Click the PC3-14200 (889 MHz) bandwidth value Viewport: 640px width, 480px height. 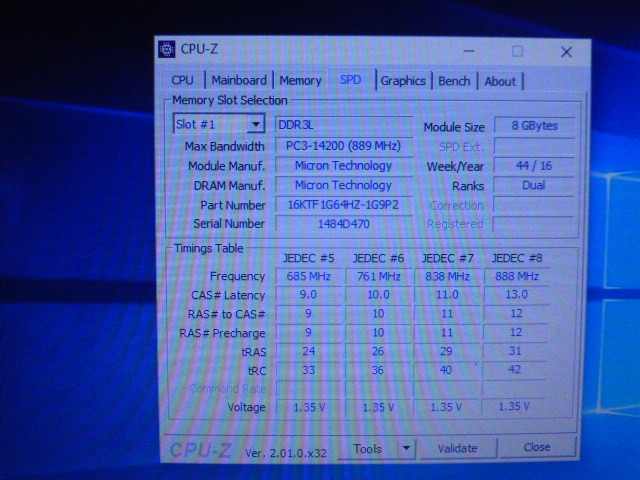pos(344,146)
